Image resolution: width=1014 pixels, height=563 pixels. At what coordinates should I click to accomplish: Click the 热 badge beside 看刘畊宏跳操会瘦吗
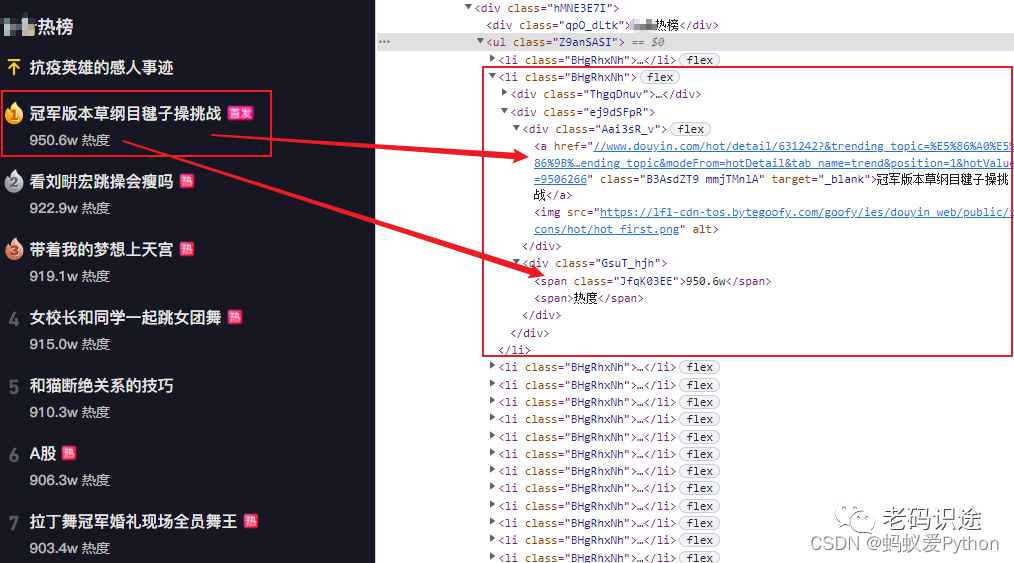(187, 181)
